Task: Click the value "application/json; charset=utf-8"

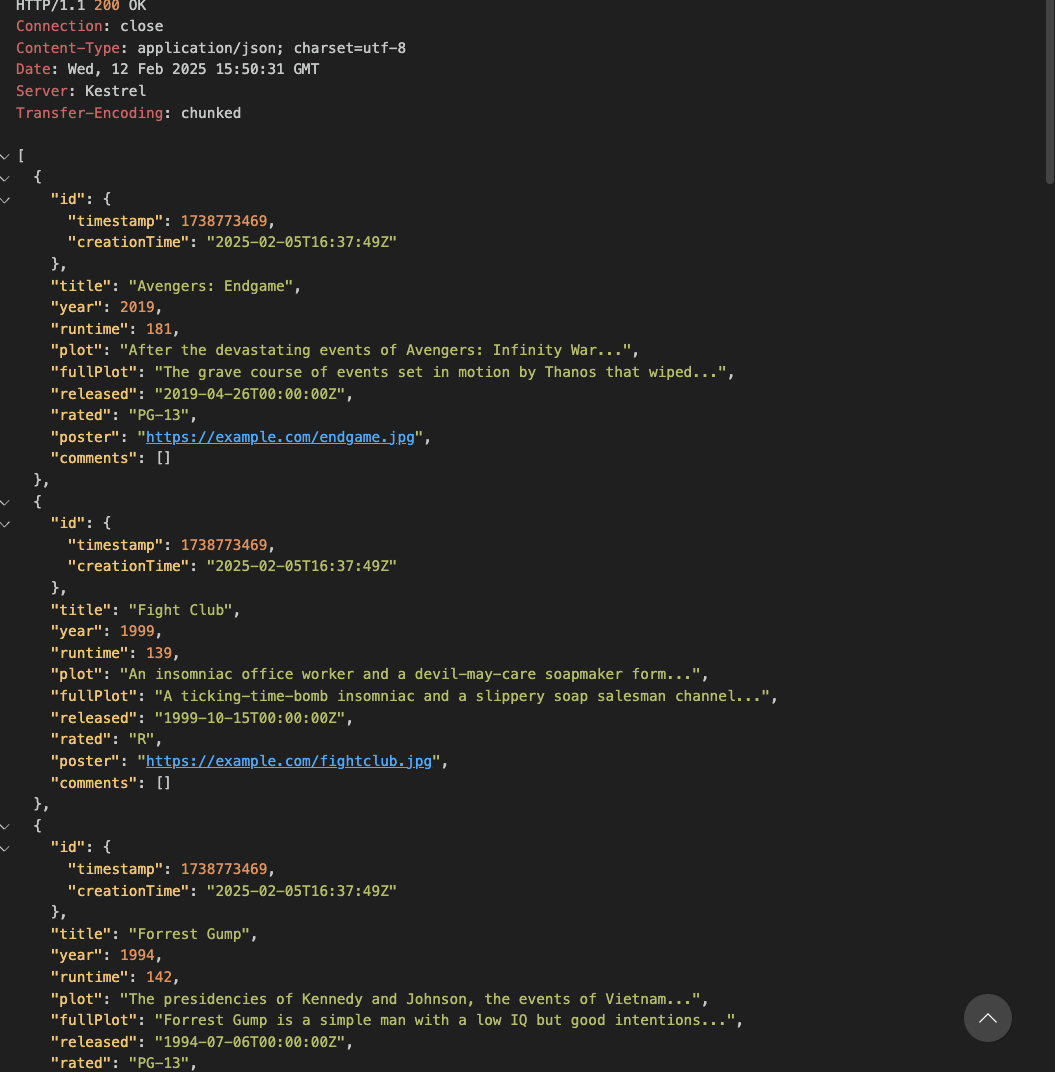Action: (x=271, y=48)
